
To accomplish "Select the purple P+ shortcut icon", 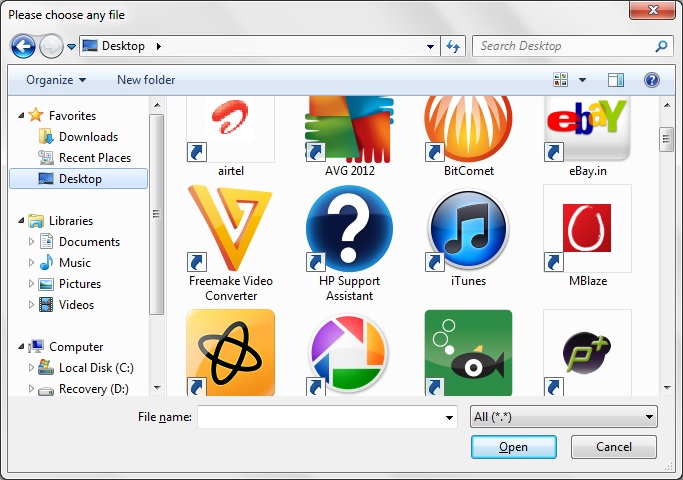I will pos(587,352).
